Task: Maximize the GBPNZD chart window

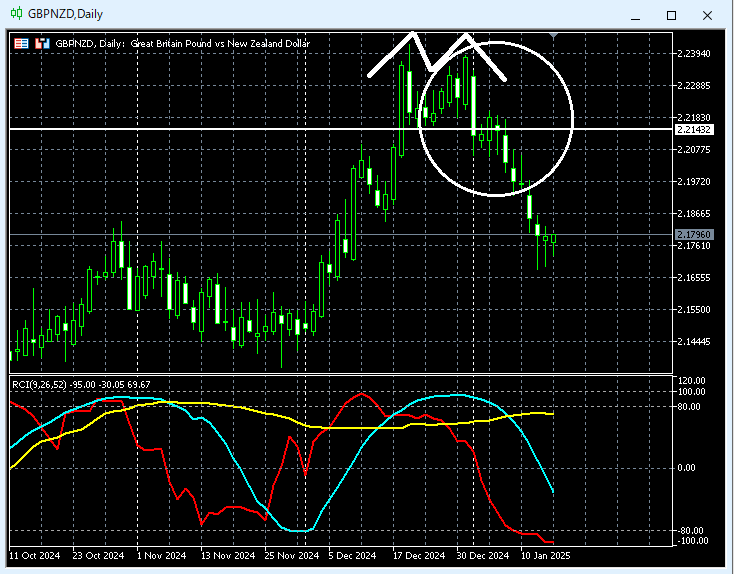Action: pyautogui.click(x=671, y=15)
